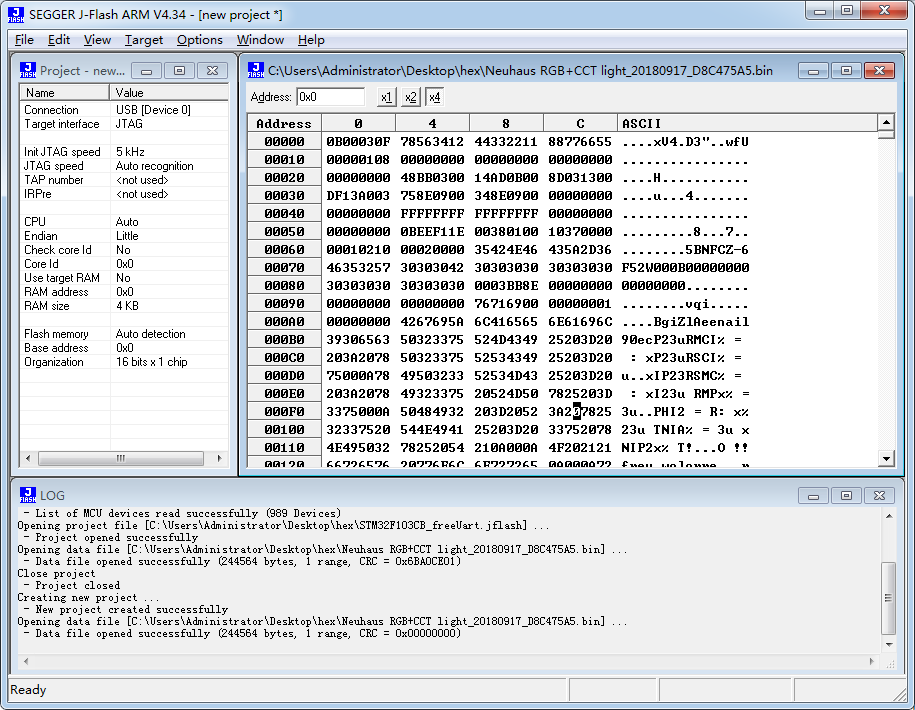Click hex value 0B00030F at address 00000
This screenshot has width=915, height=710.
point(358,142)
